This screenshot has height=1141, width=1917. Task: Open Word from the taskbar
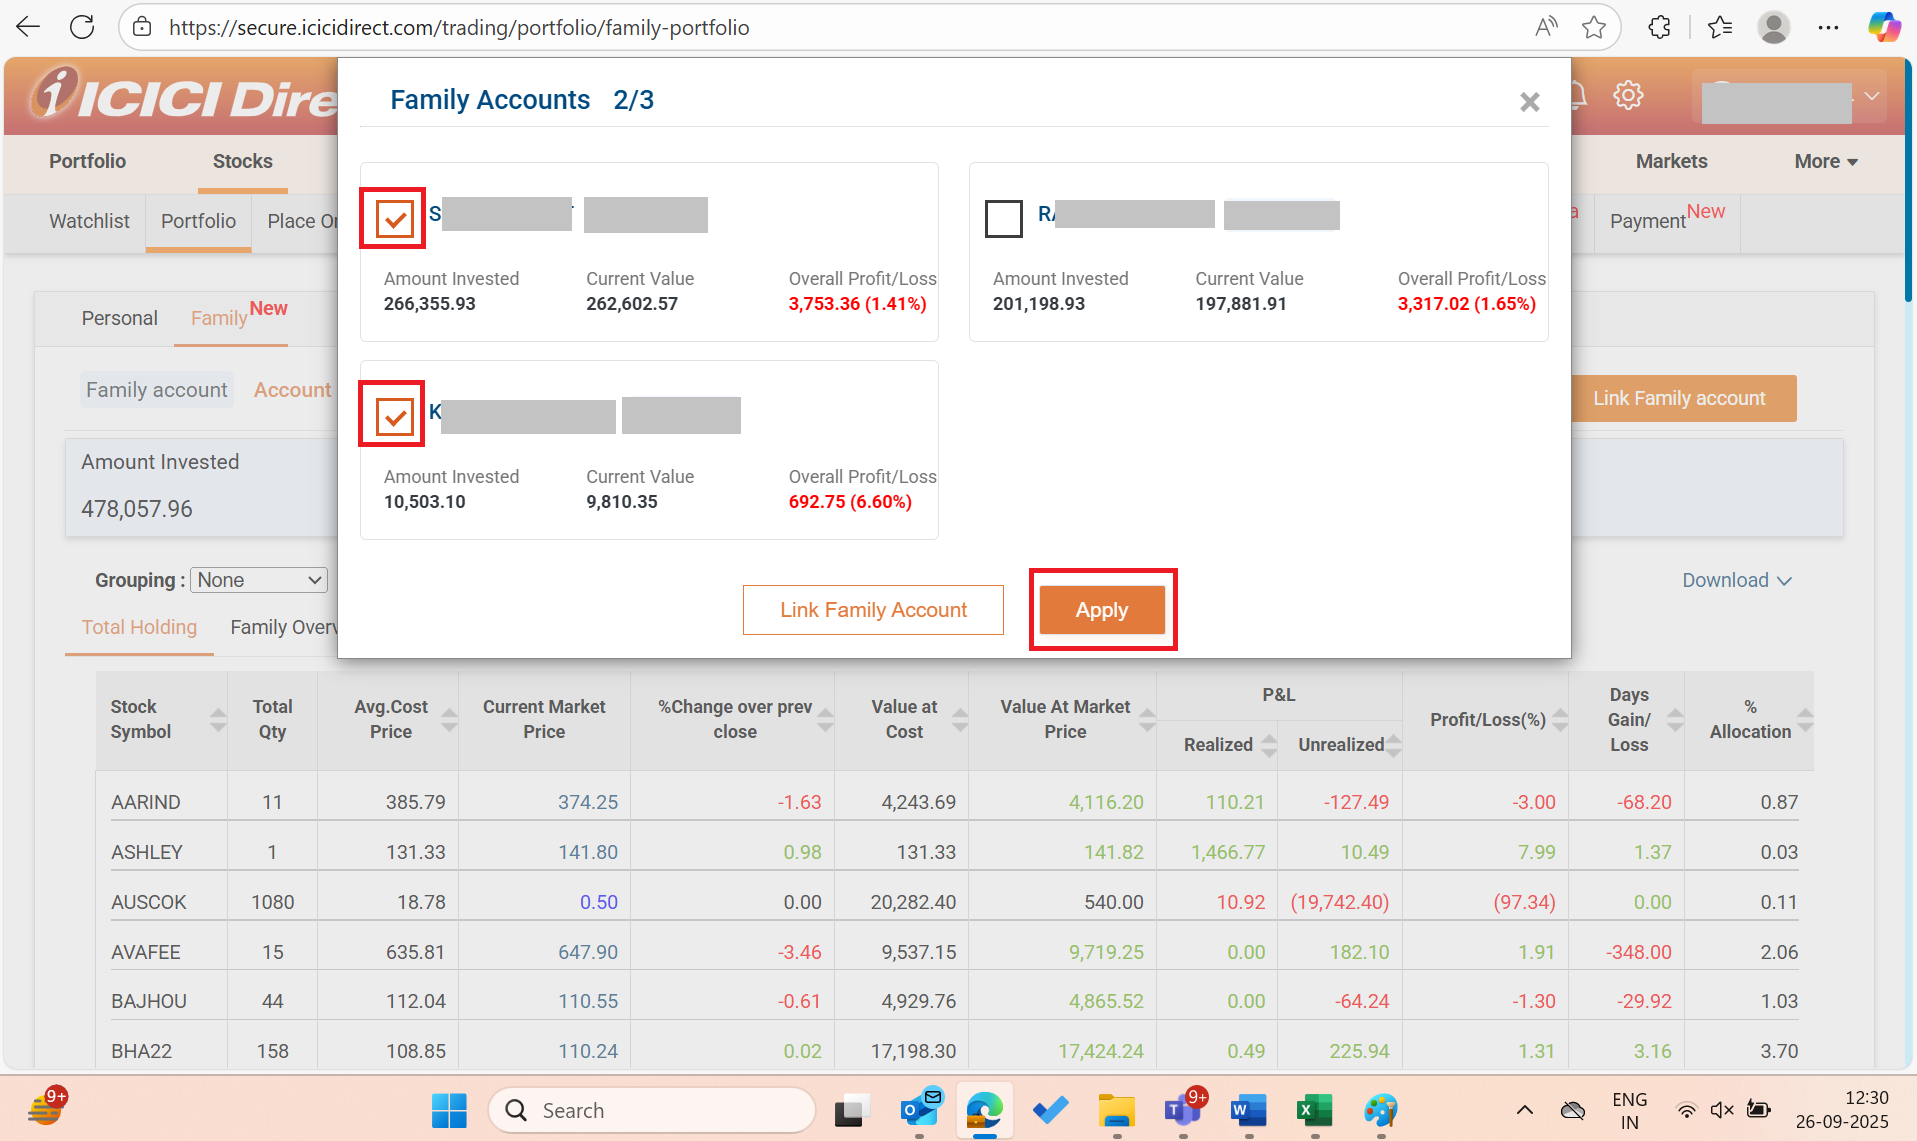click(1248, 1110)
